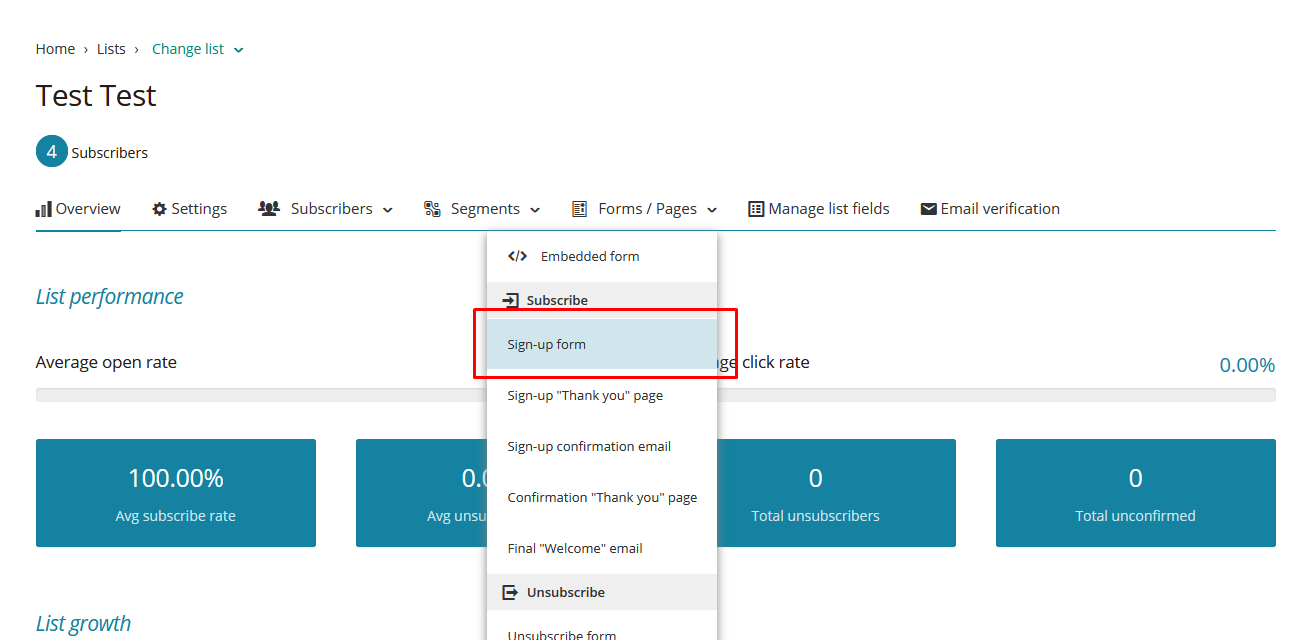This screenshot has width=1307, height=640.
Task: Switch to the Overview tab
Action: click(x=78, y=209)
